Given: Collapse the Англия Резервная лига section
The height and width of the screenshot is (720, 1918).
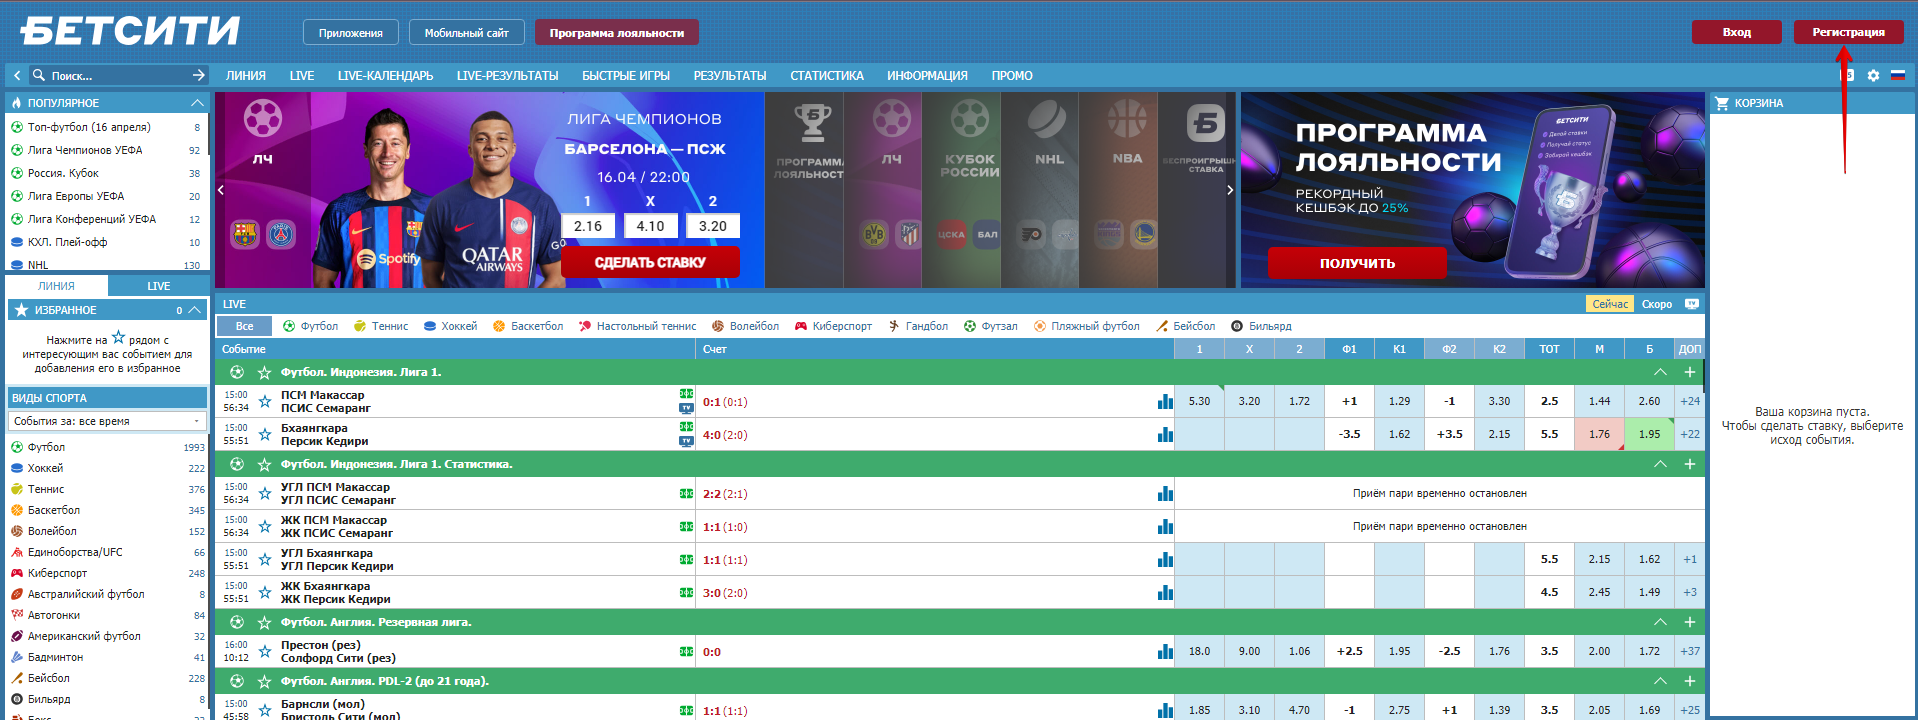Looking at the screenshot, I should click(1660, 622).
